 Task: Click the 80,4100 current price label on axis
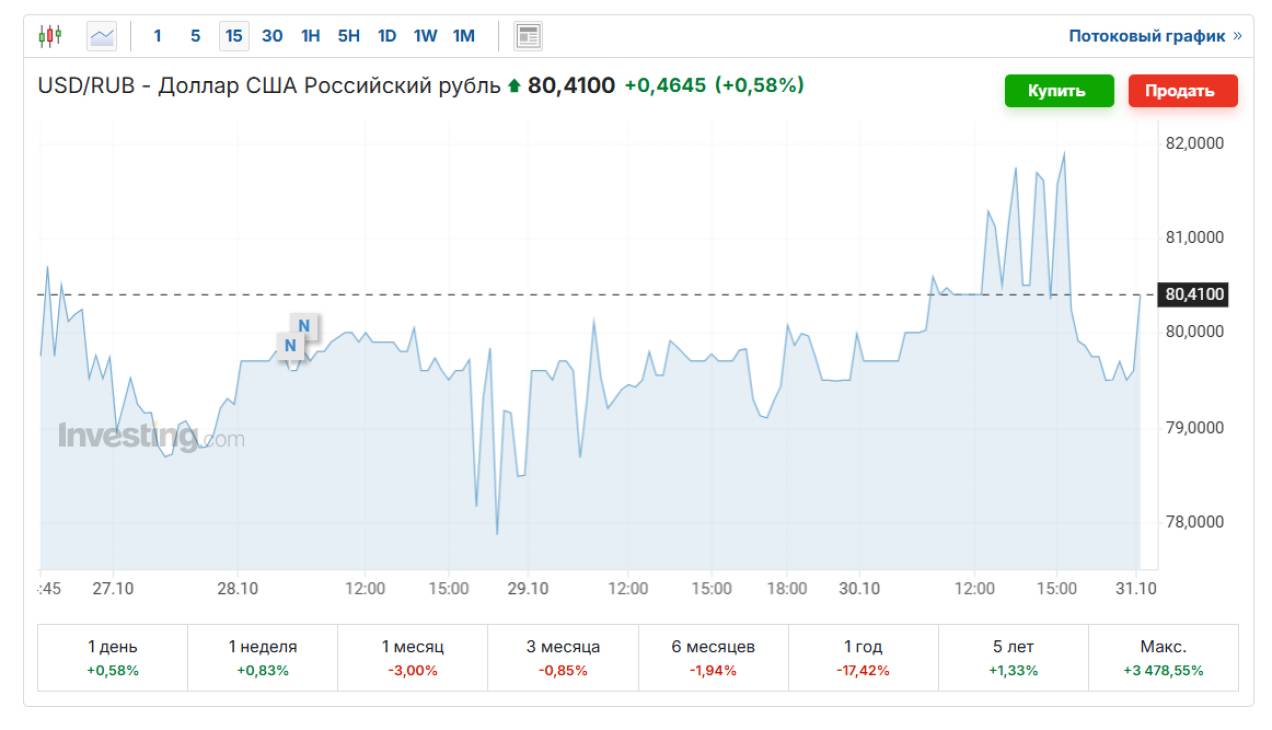pyautogui.click(x=1195, y=295)
